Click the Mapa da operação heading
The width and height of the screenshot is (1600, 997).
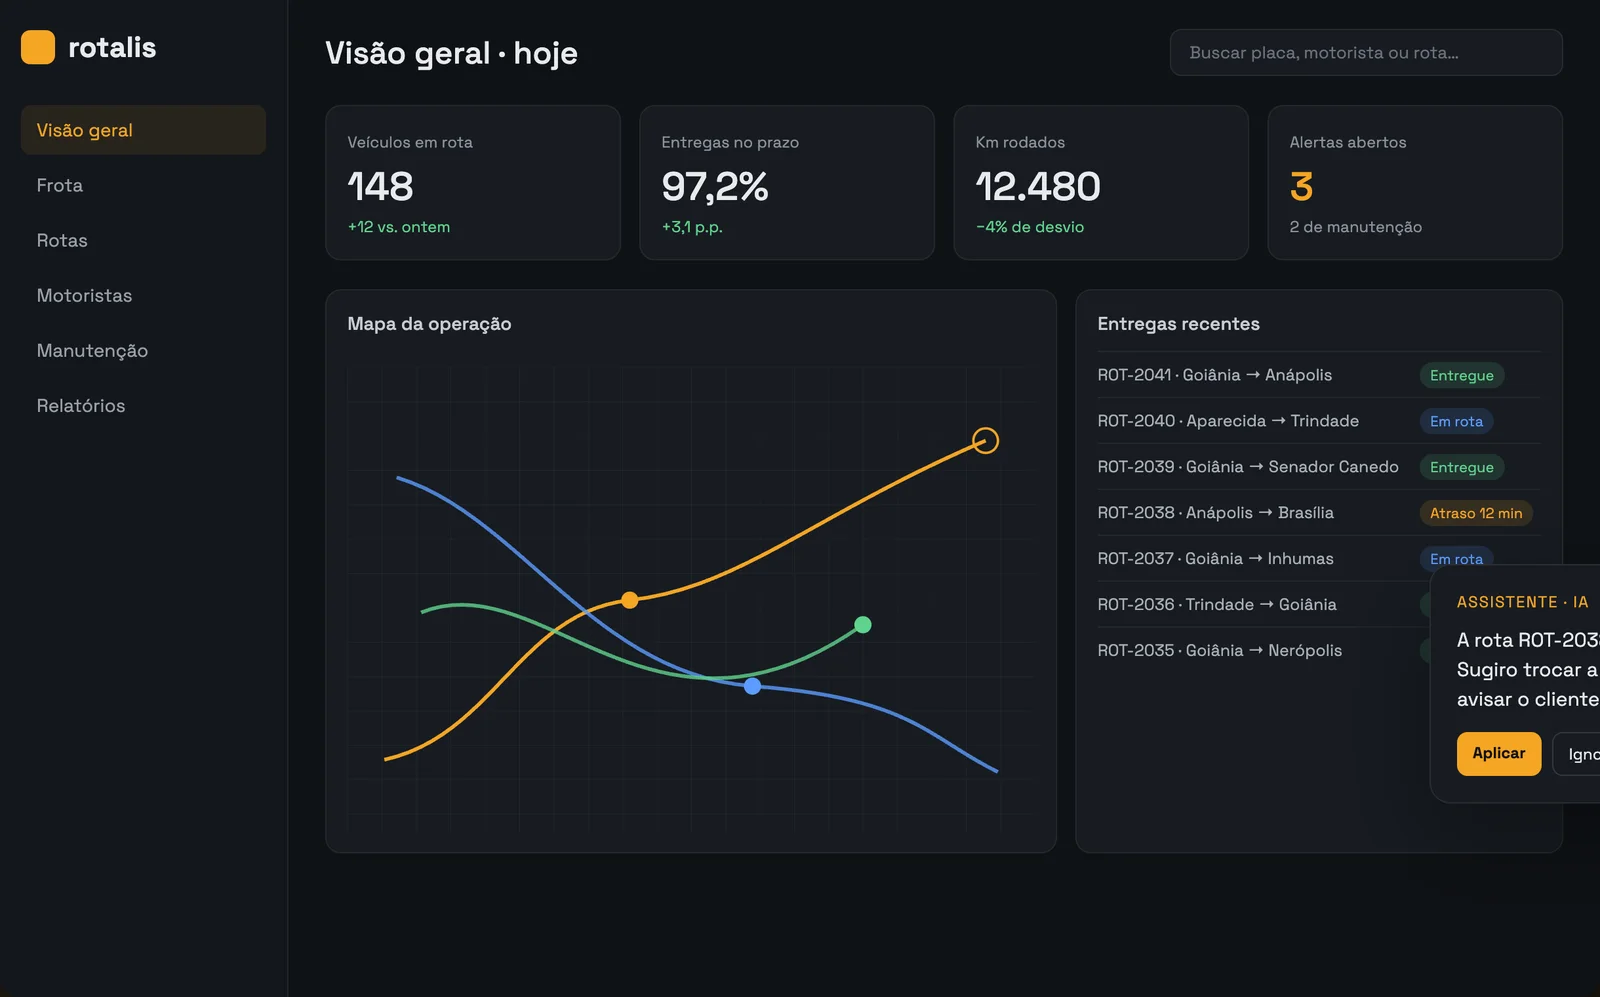pyautogui.click(x=429, y=324)
